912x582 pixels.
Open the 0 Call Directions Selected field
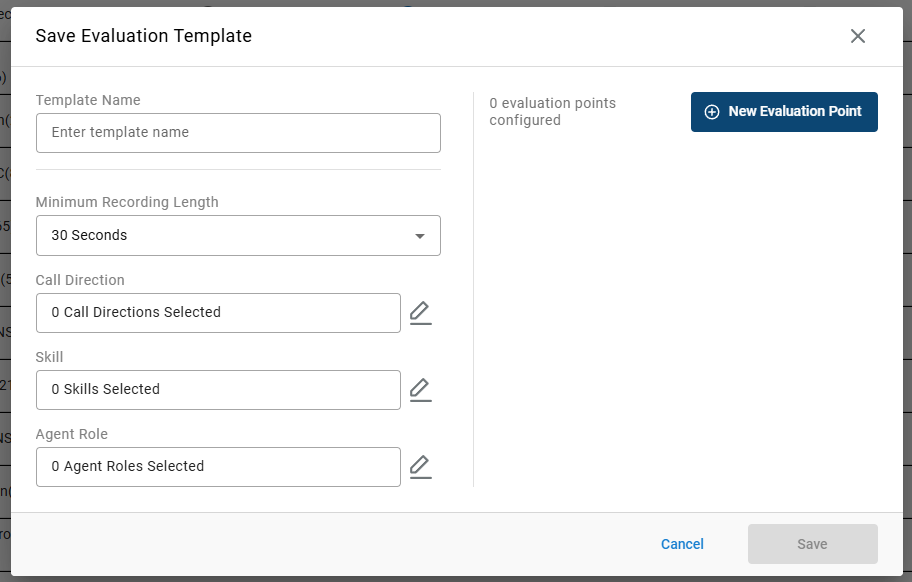click(x=218, y=313)
